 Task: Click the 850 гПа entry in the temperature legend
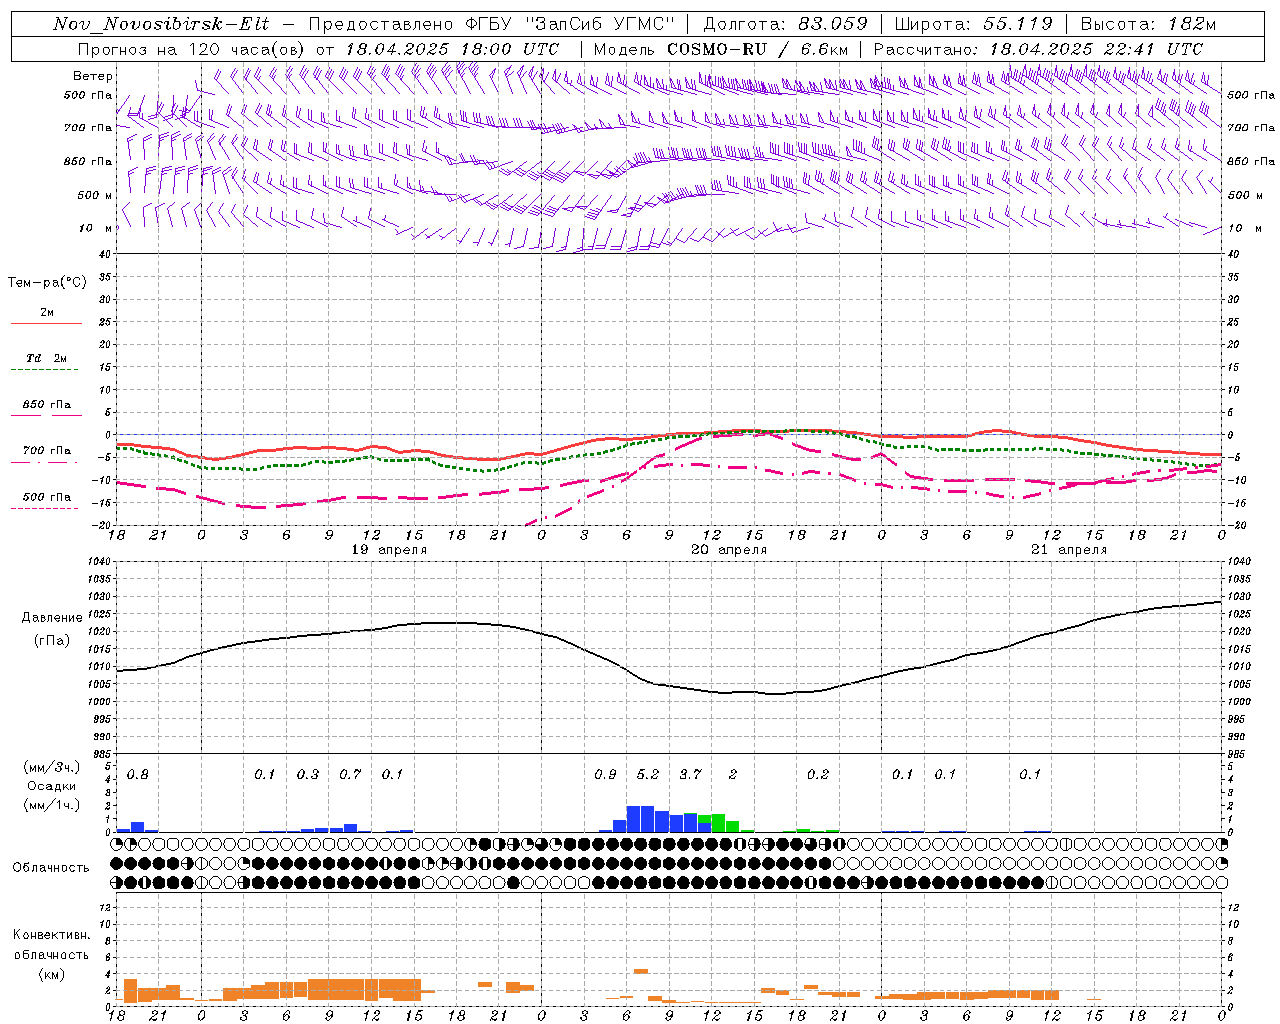47,405
